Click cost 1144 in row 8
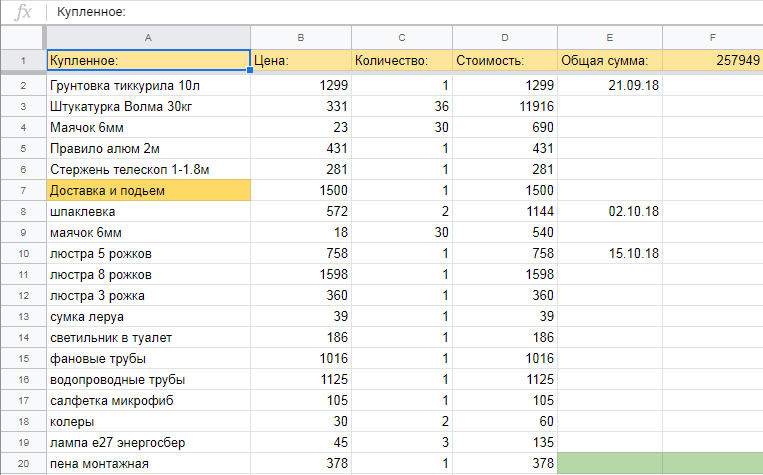The width and height of the screenshot is (763, 475). click(x=505, y=212)
